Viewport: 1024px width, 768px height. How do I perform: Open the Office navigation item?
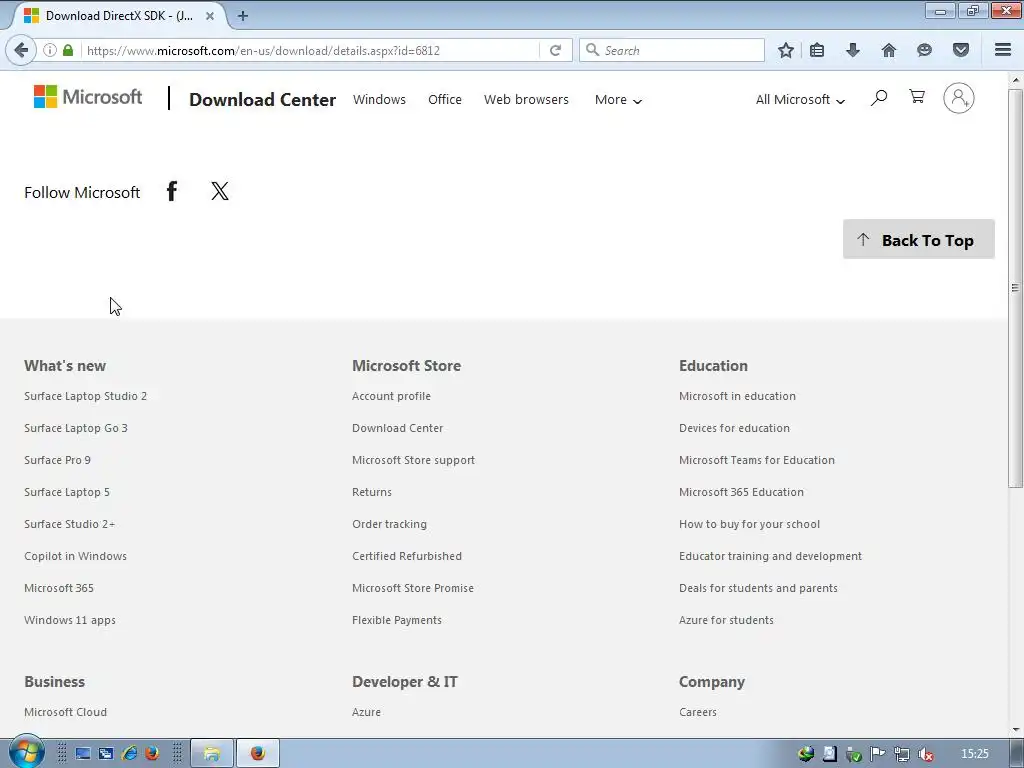point(445,100)
